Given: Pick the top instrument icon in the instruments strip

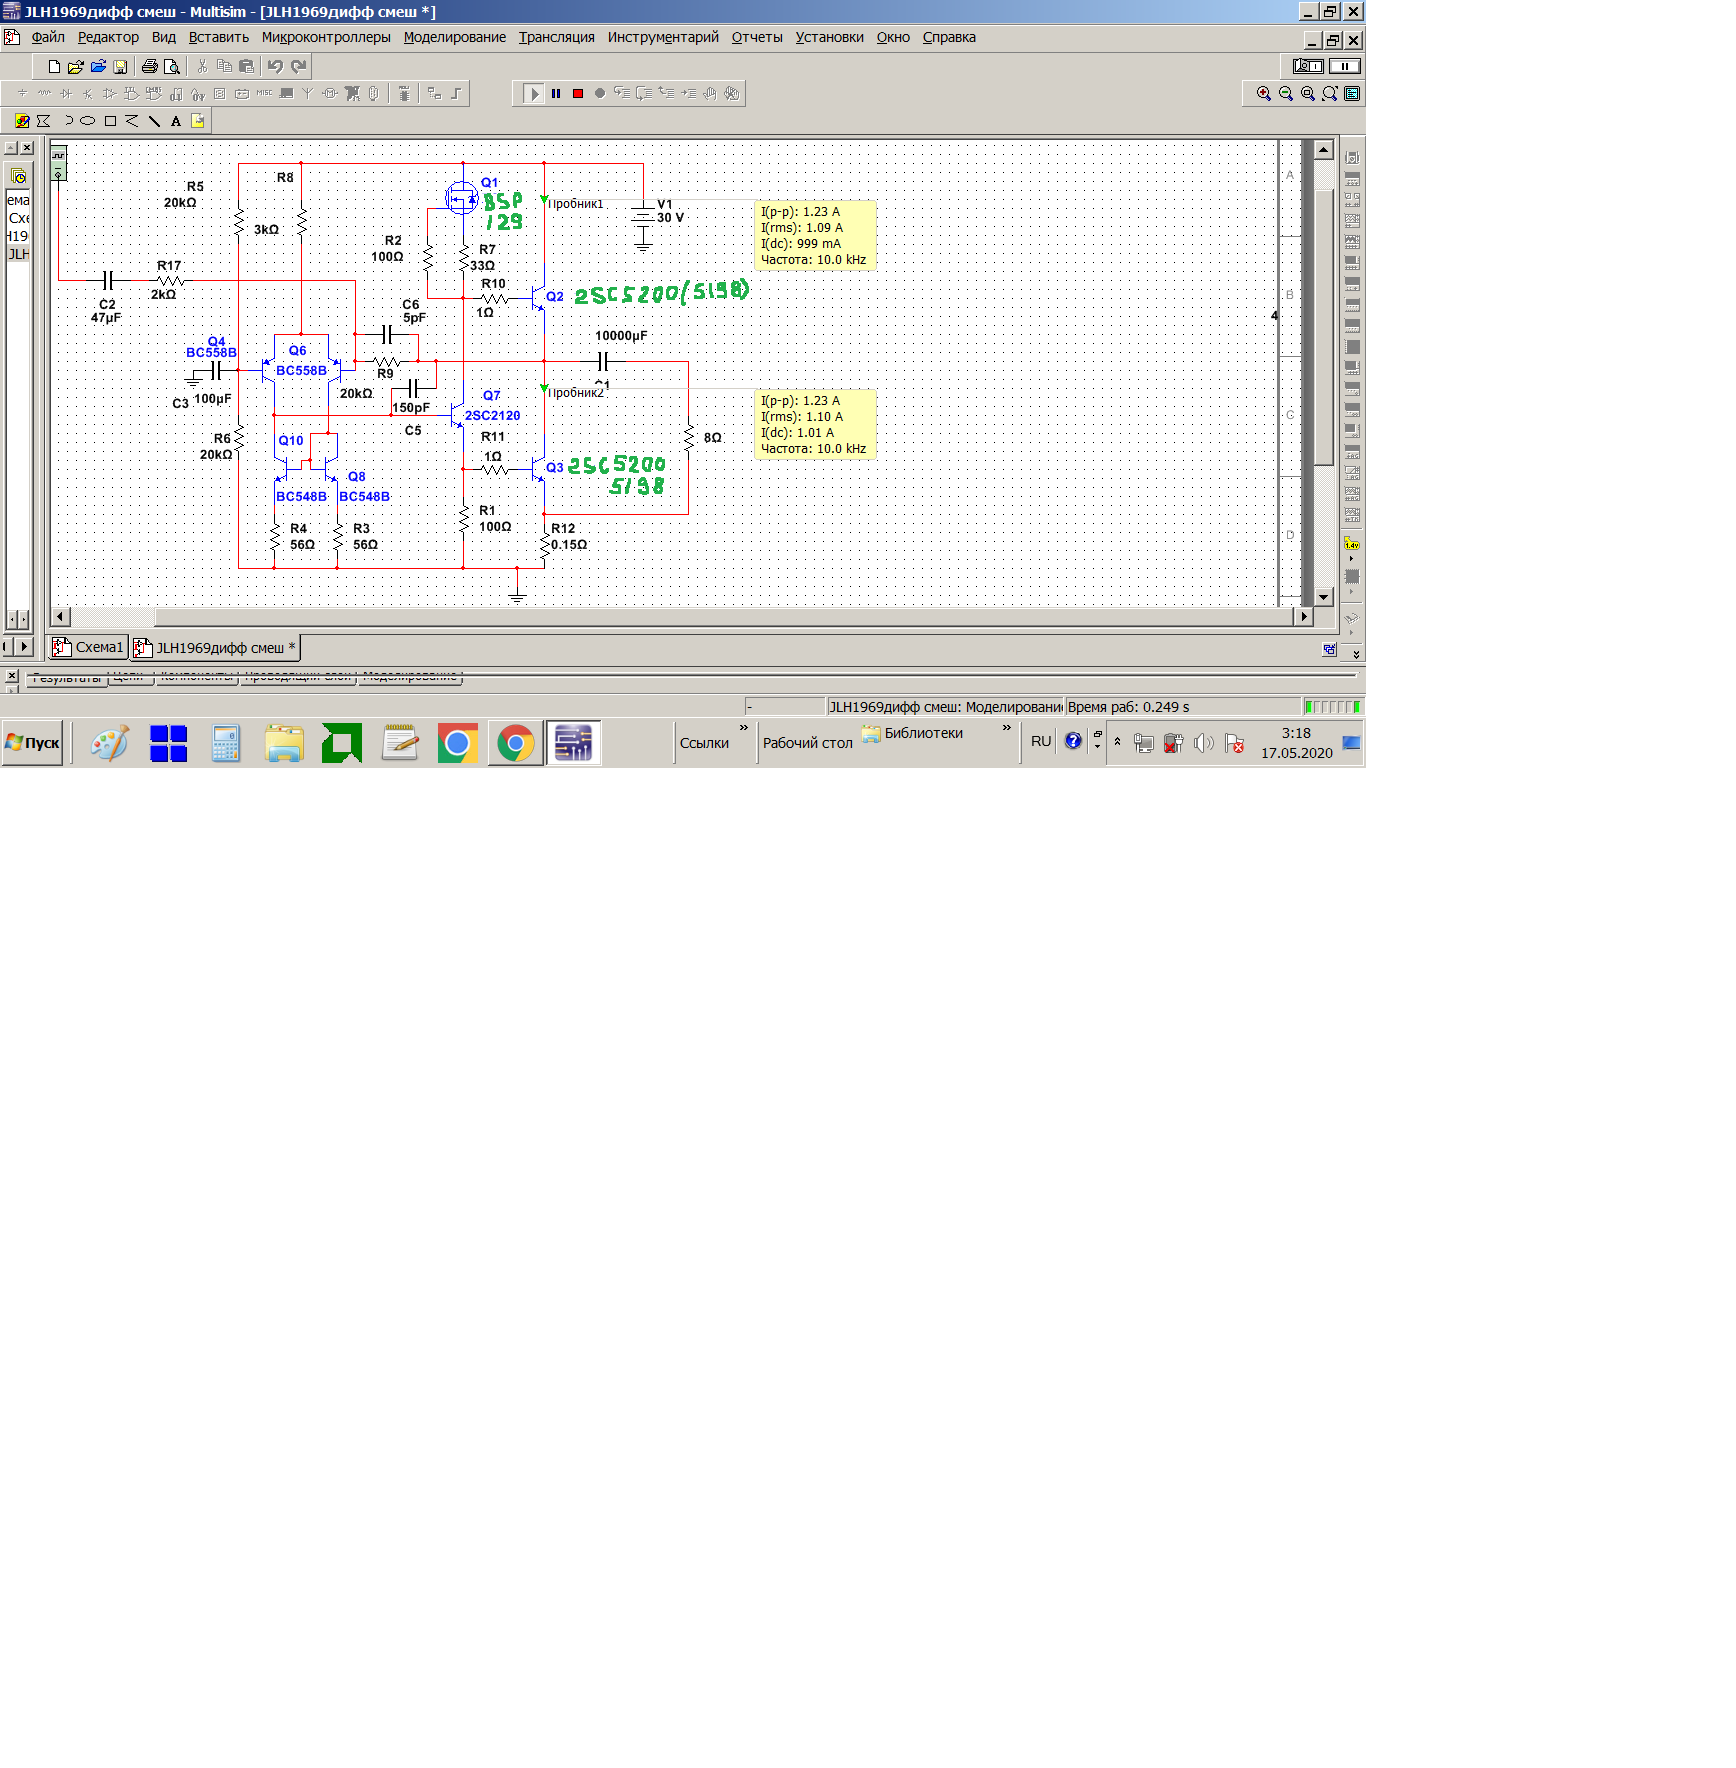Looking at the screenshot, I should [1352, 158].
